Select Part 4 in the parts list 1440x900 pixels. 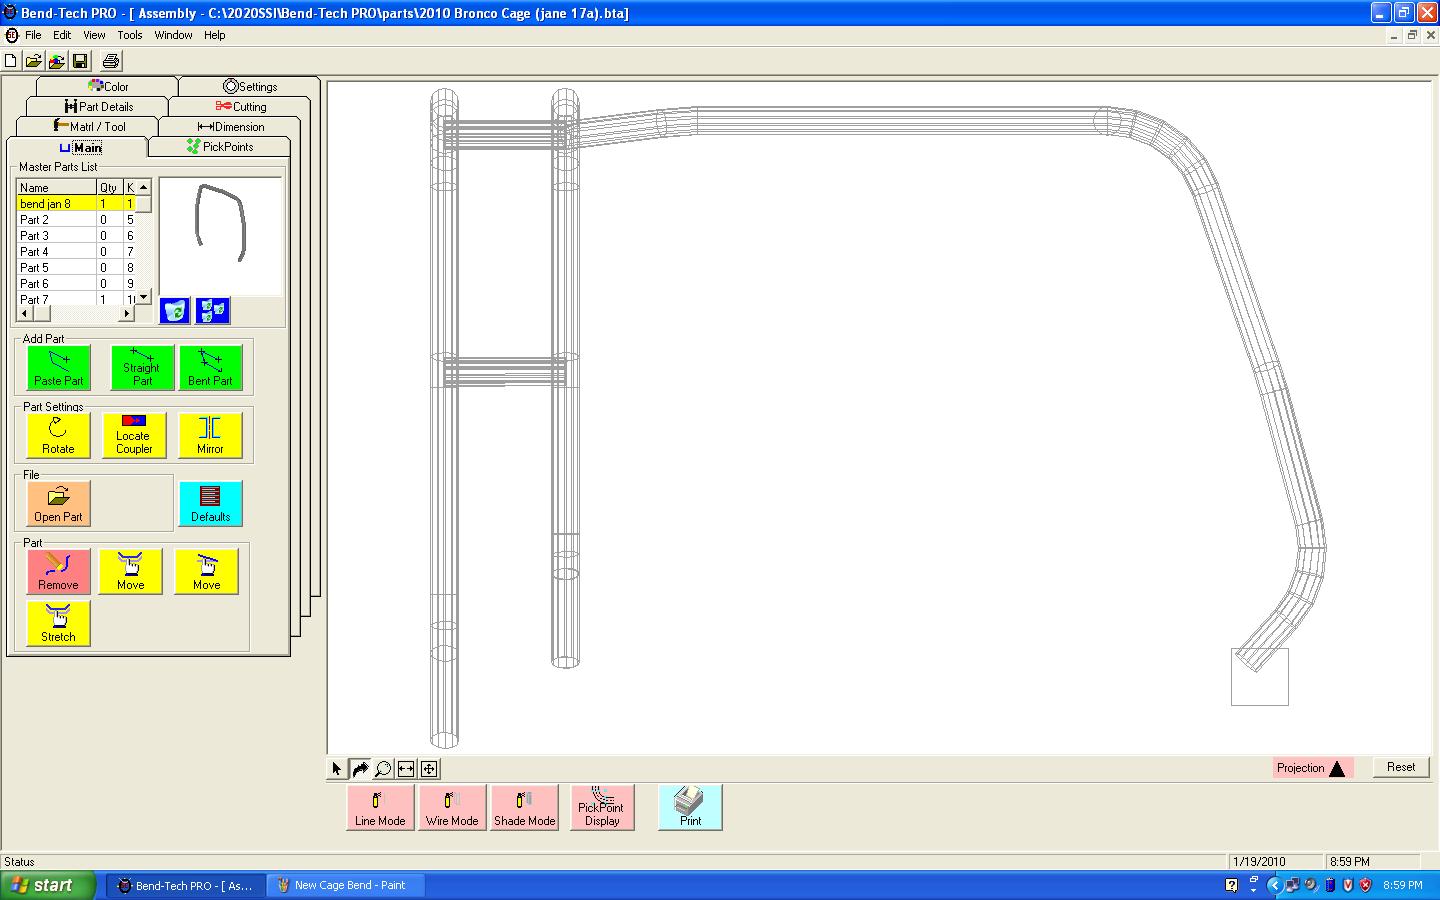35,252
